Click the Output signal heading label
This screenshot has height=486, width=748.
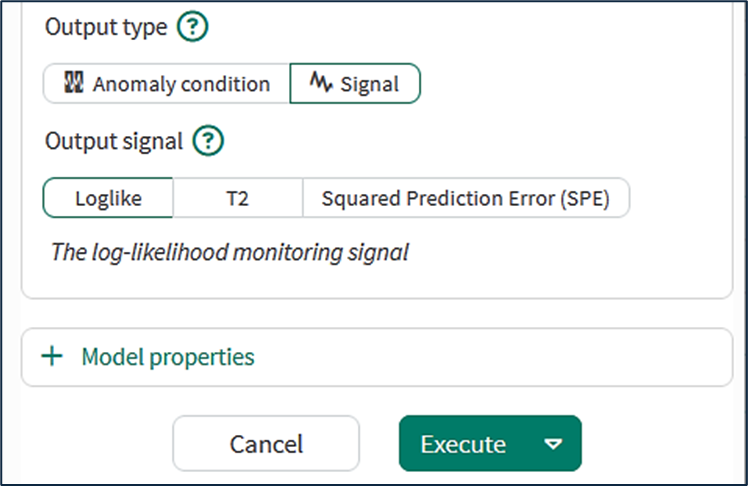tap(114, 141)
